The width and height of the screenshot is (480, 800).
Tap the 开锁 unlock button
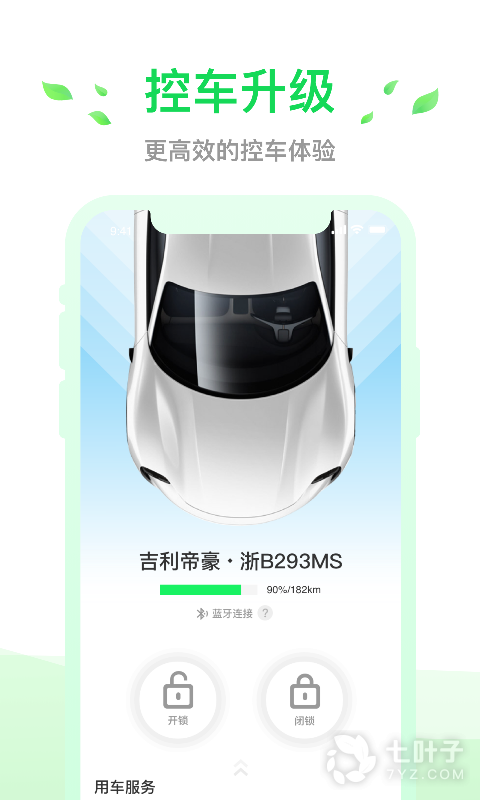pos(178,698)
